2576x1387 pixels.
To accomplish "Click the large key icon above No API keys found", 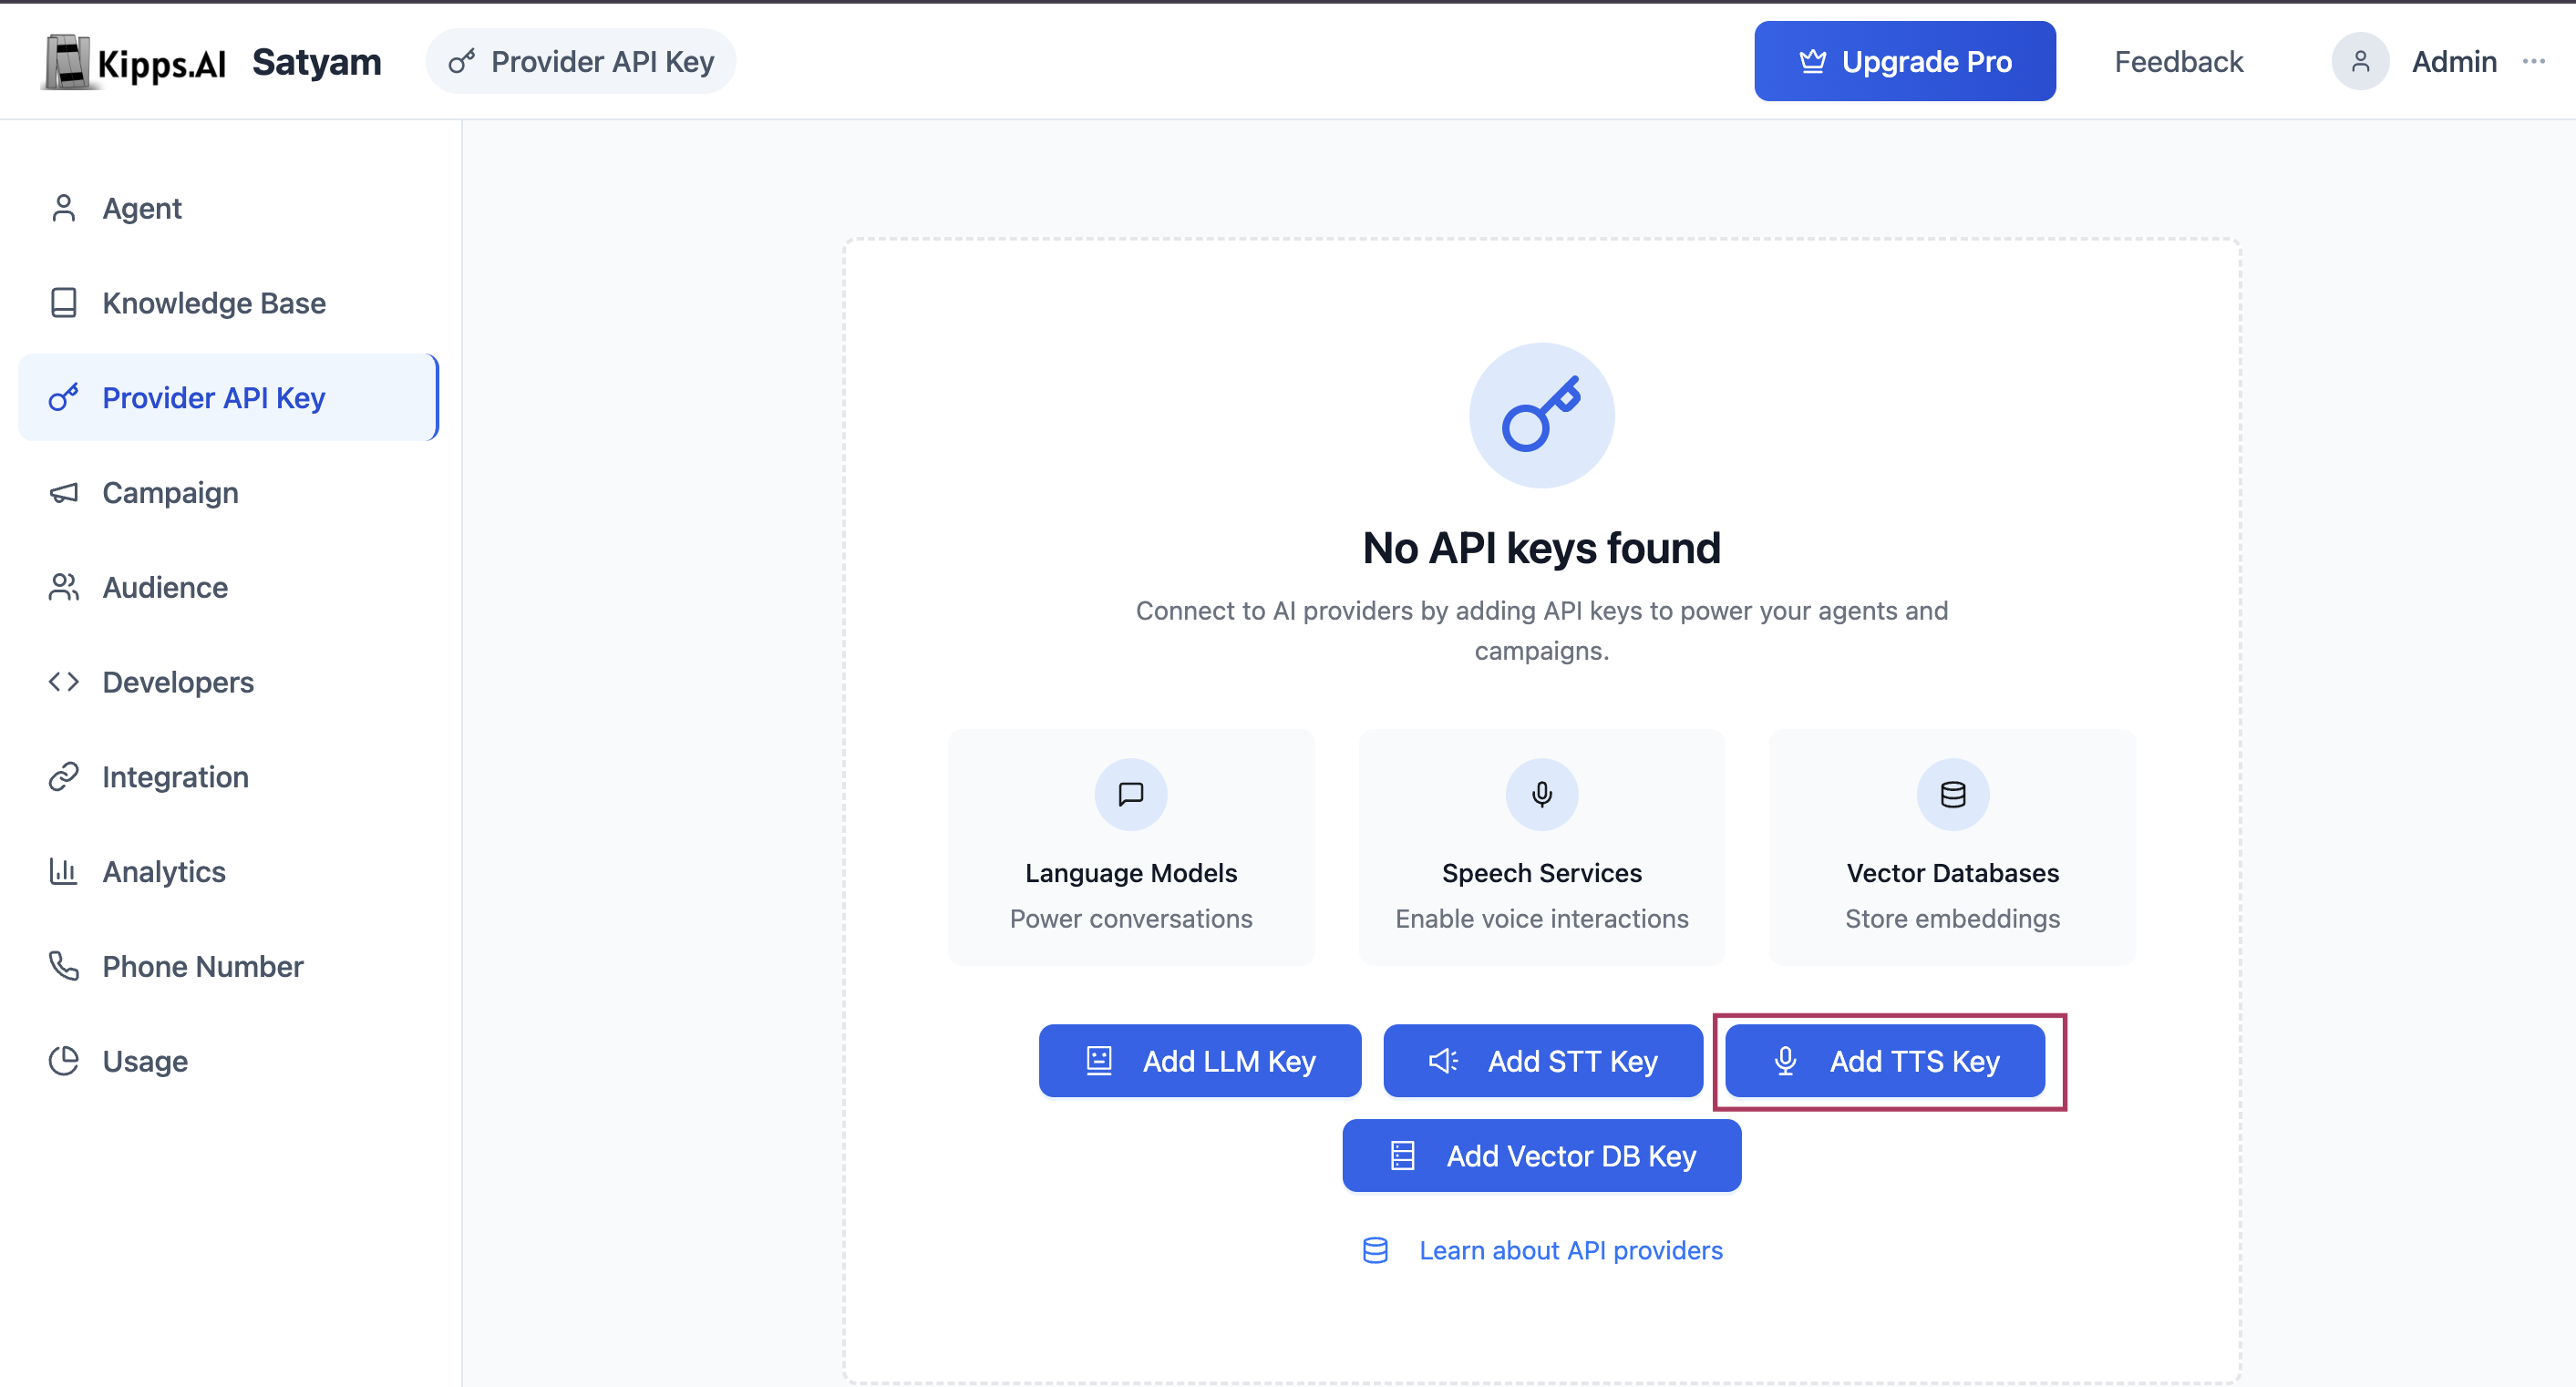I will (x=1541, y=415).
